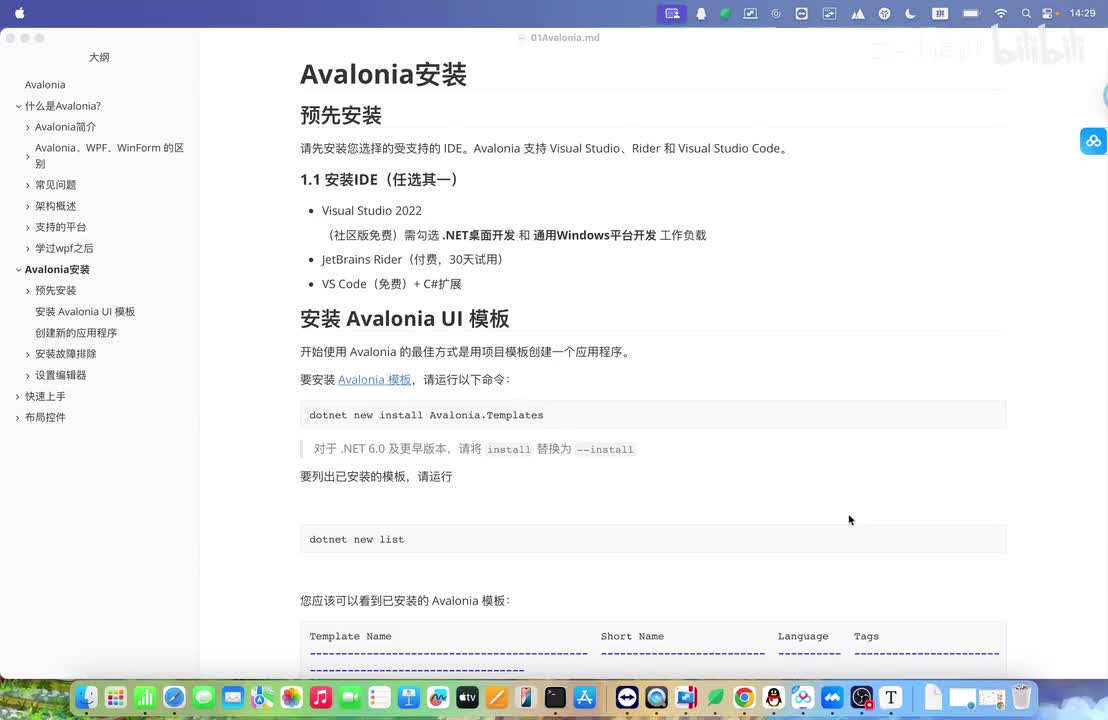The image size is (1108, 720).
Task: Expand the Avalonia简介 outline chevron
Action: [28, 127]
